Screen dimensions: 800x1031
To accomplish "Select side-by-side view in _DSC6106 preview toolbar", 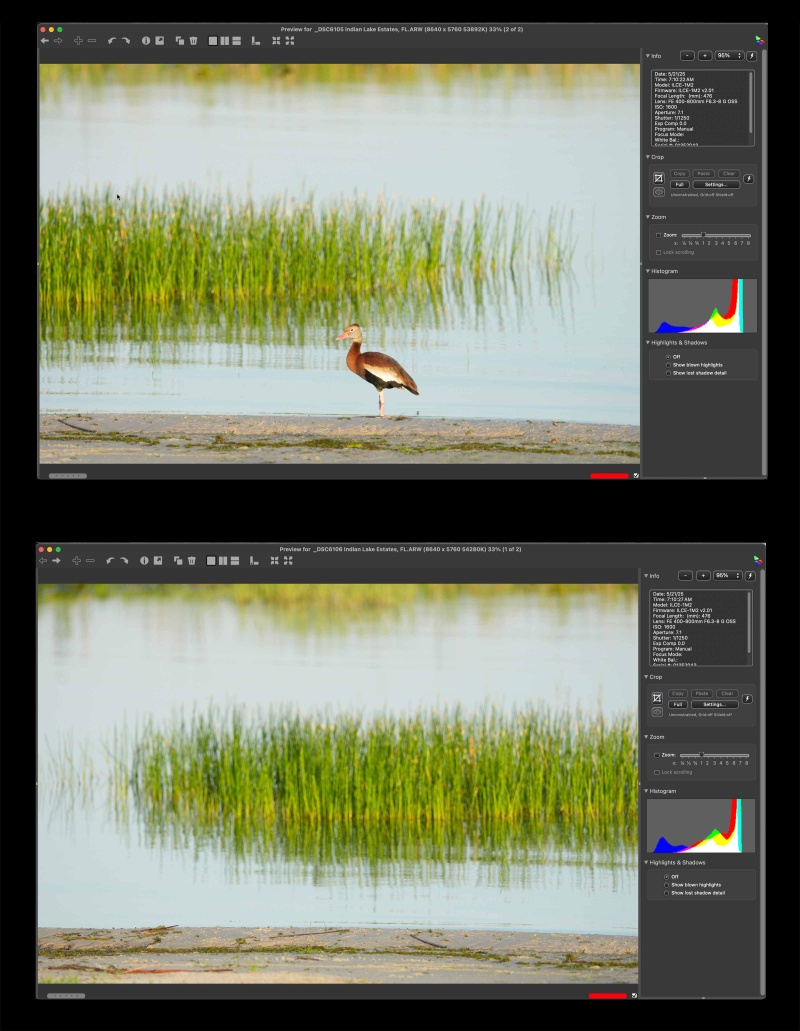I will coord(223,561).
